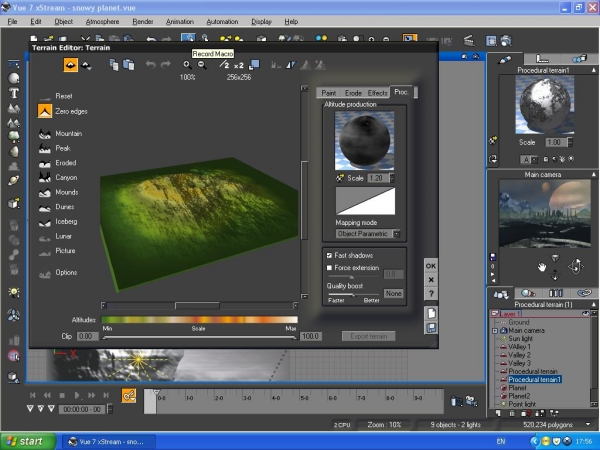Select Planet2 in the object list
This screenshot has height=450, width=600.
pos(519,396)
